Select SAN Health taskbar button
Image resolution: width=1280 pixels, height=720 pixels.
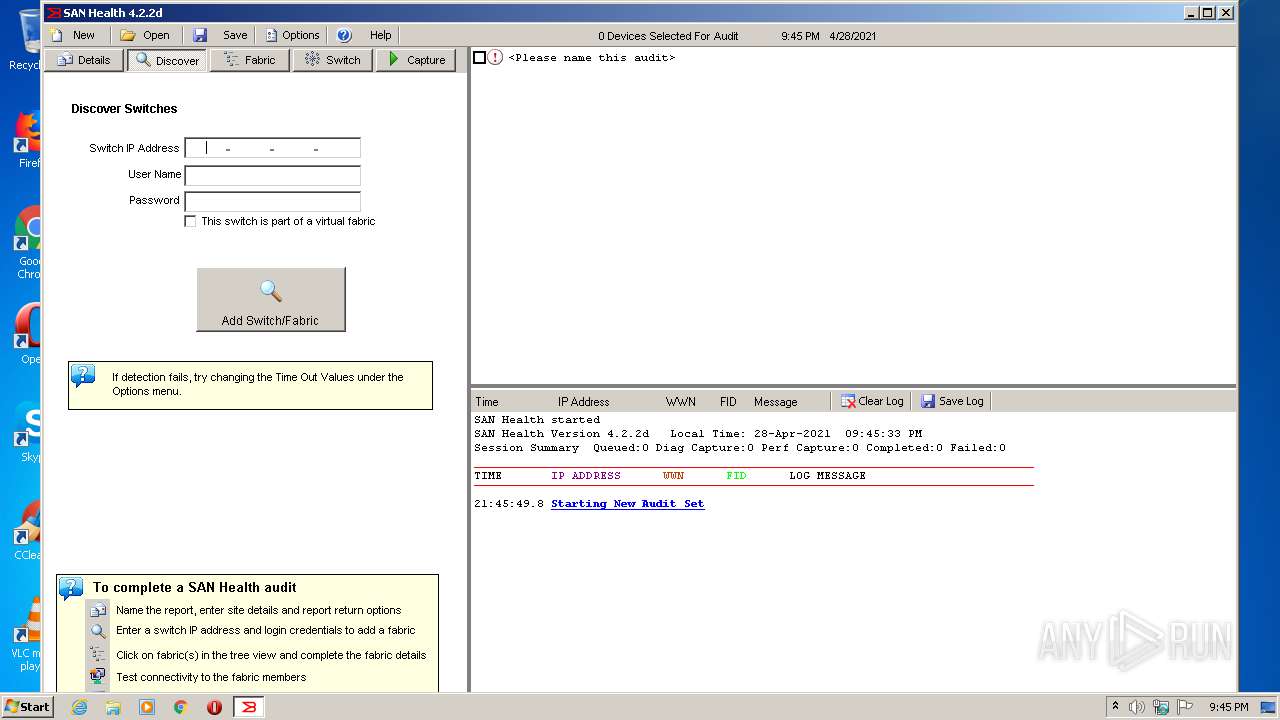249,707
